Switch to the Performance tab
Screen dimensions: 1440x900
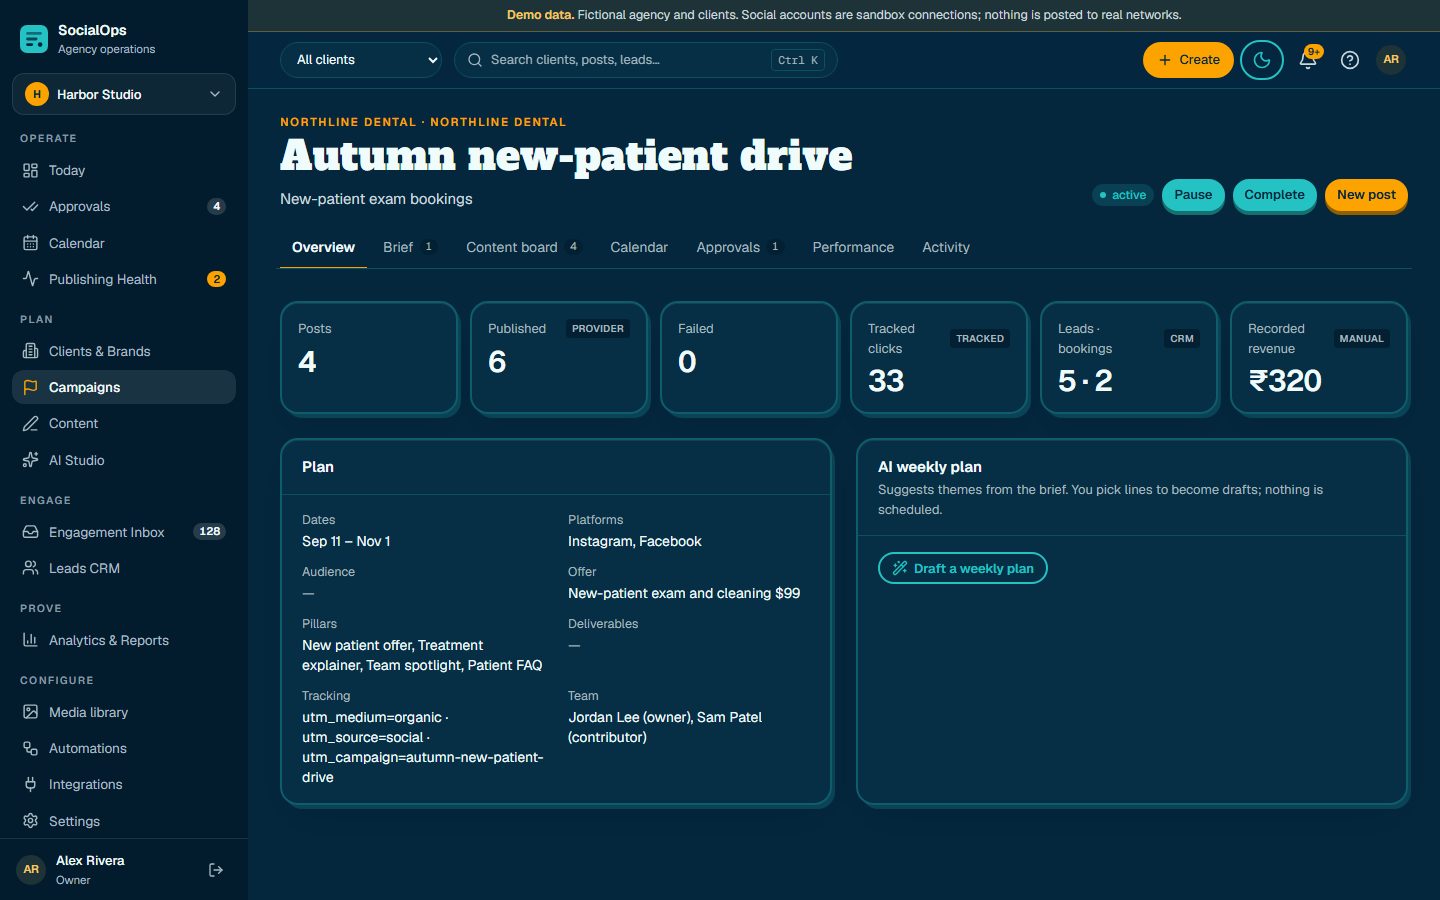coord(853,247)
